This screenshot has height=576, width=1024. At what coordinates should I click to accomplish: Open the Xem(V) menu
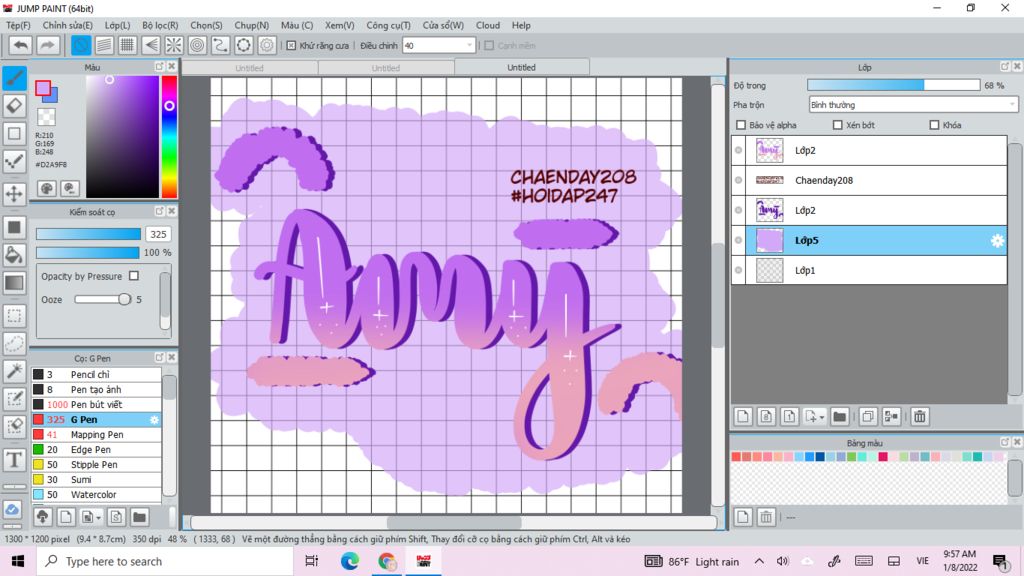[x=340, y=25]
